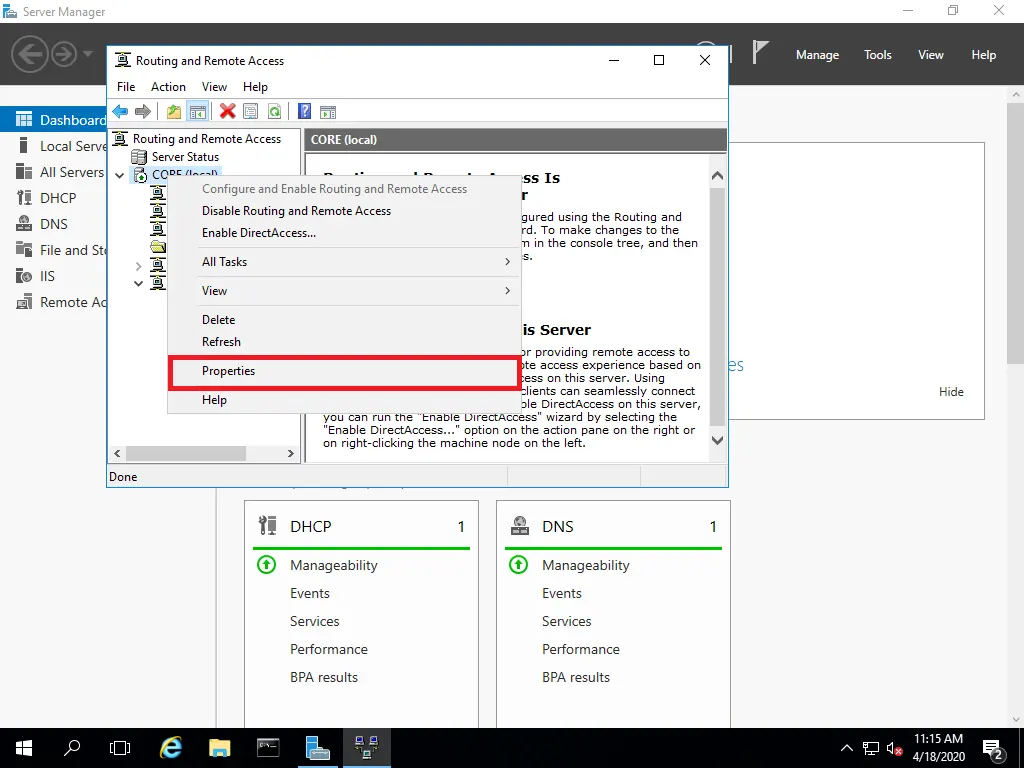Open the View menu in RRAS menu bar

(x=214, y=87)
